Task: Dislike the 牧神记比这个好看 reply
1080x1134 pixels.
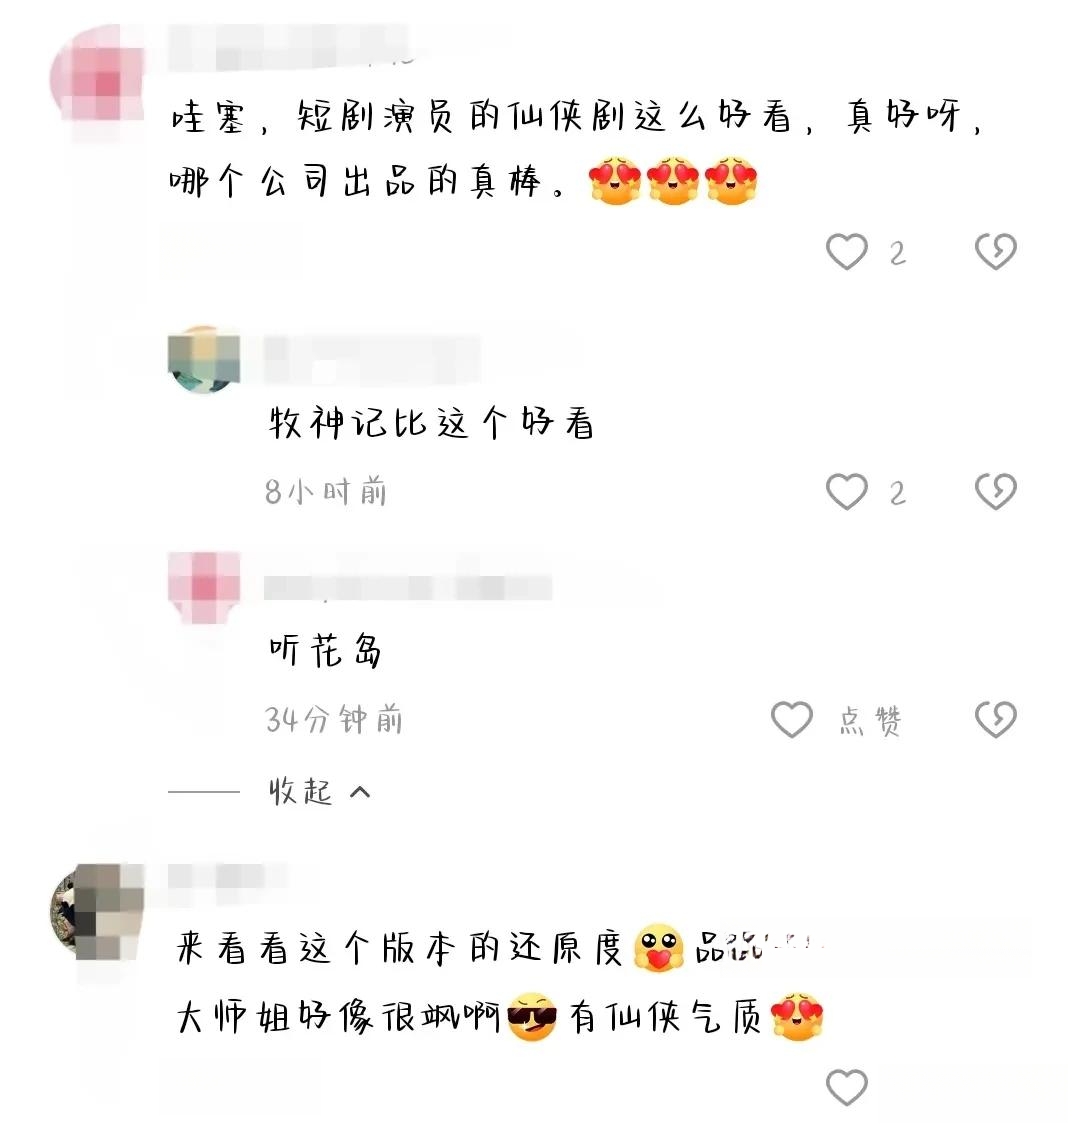Action: tap(995, 492)
